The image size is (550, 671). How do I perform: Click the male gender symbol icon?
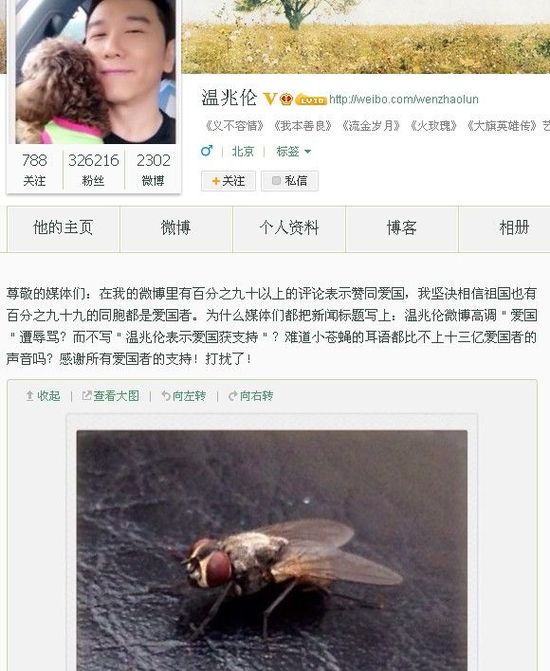click(207, 151)
